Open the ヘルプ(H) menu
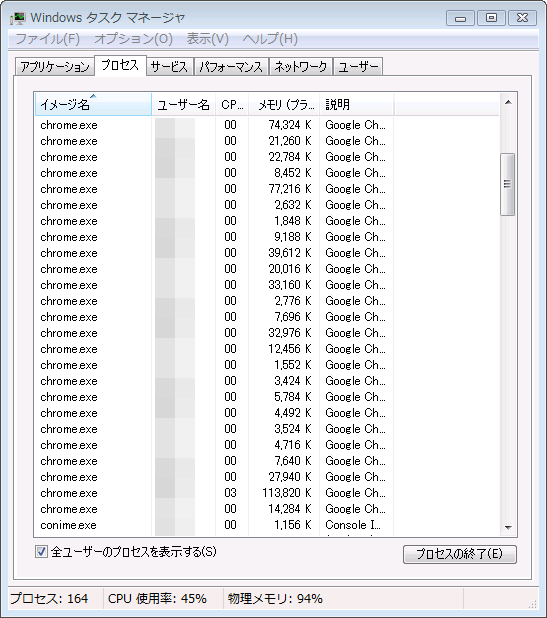The image size is (547, 618). (270, 39)
